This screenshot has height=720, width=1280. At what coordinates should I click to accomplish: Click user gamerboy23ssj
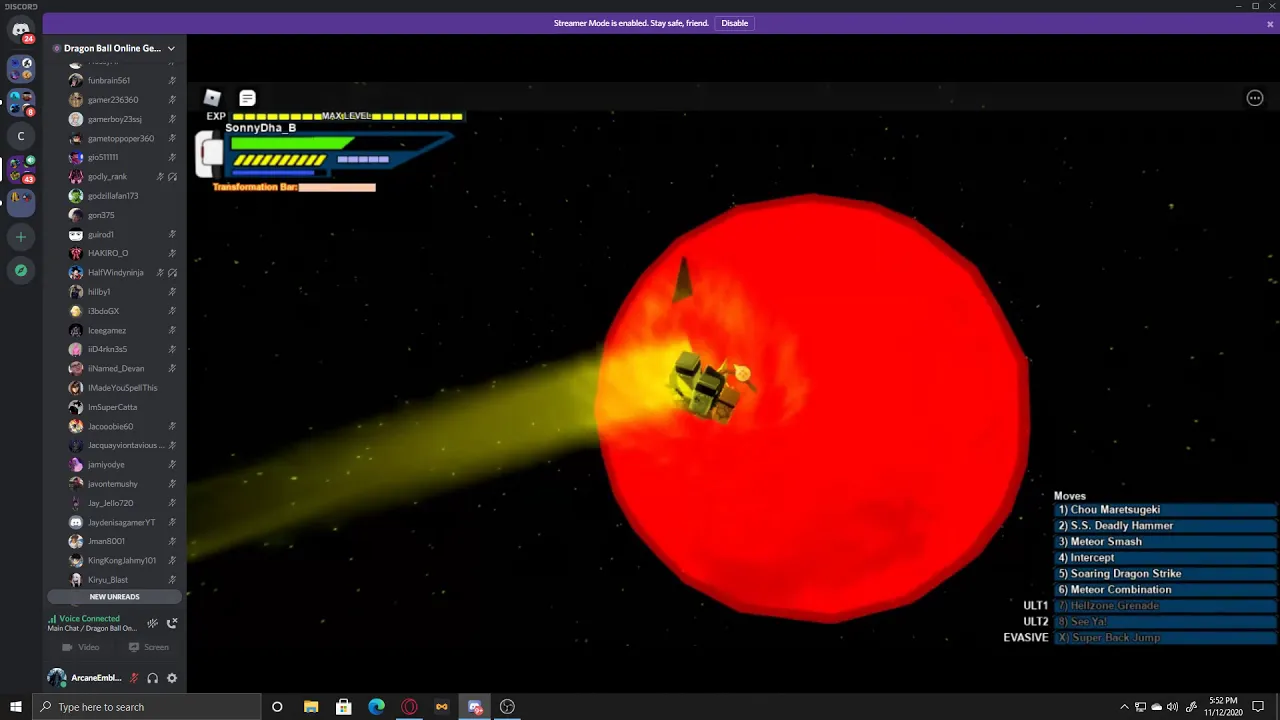[x=114, y=119]
